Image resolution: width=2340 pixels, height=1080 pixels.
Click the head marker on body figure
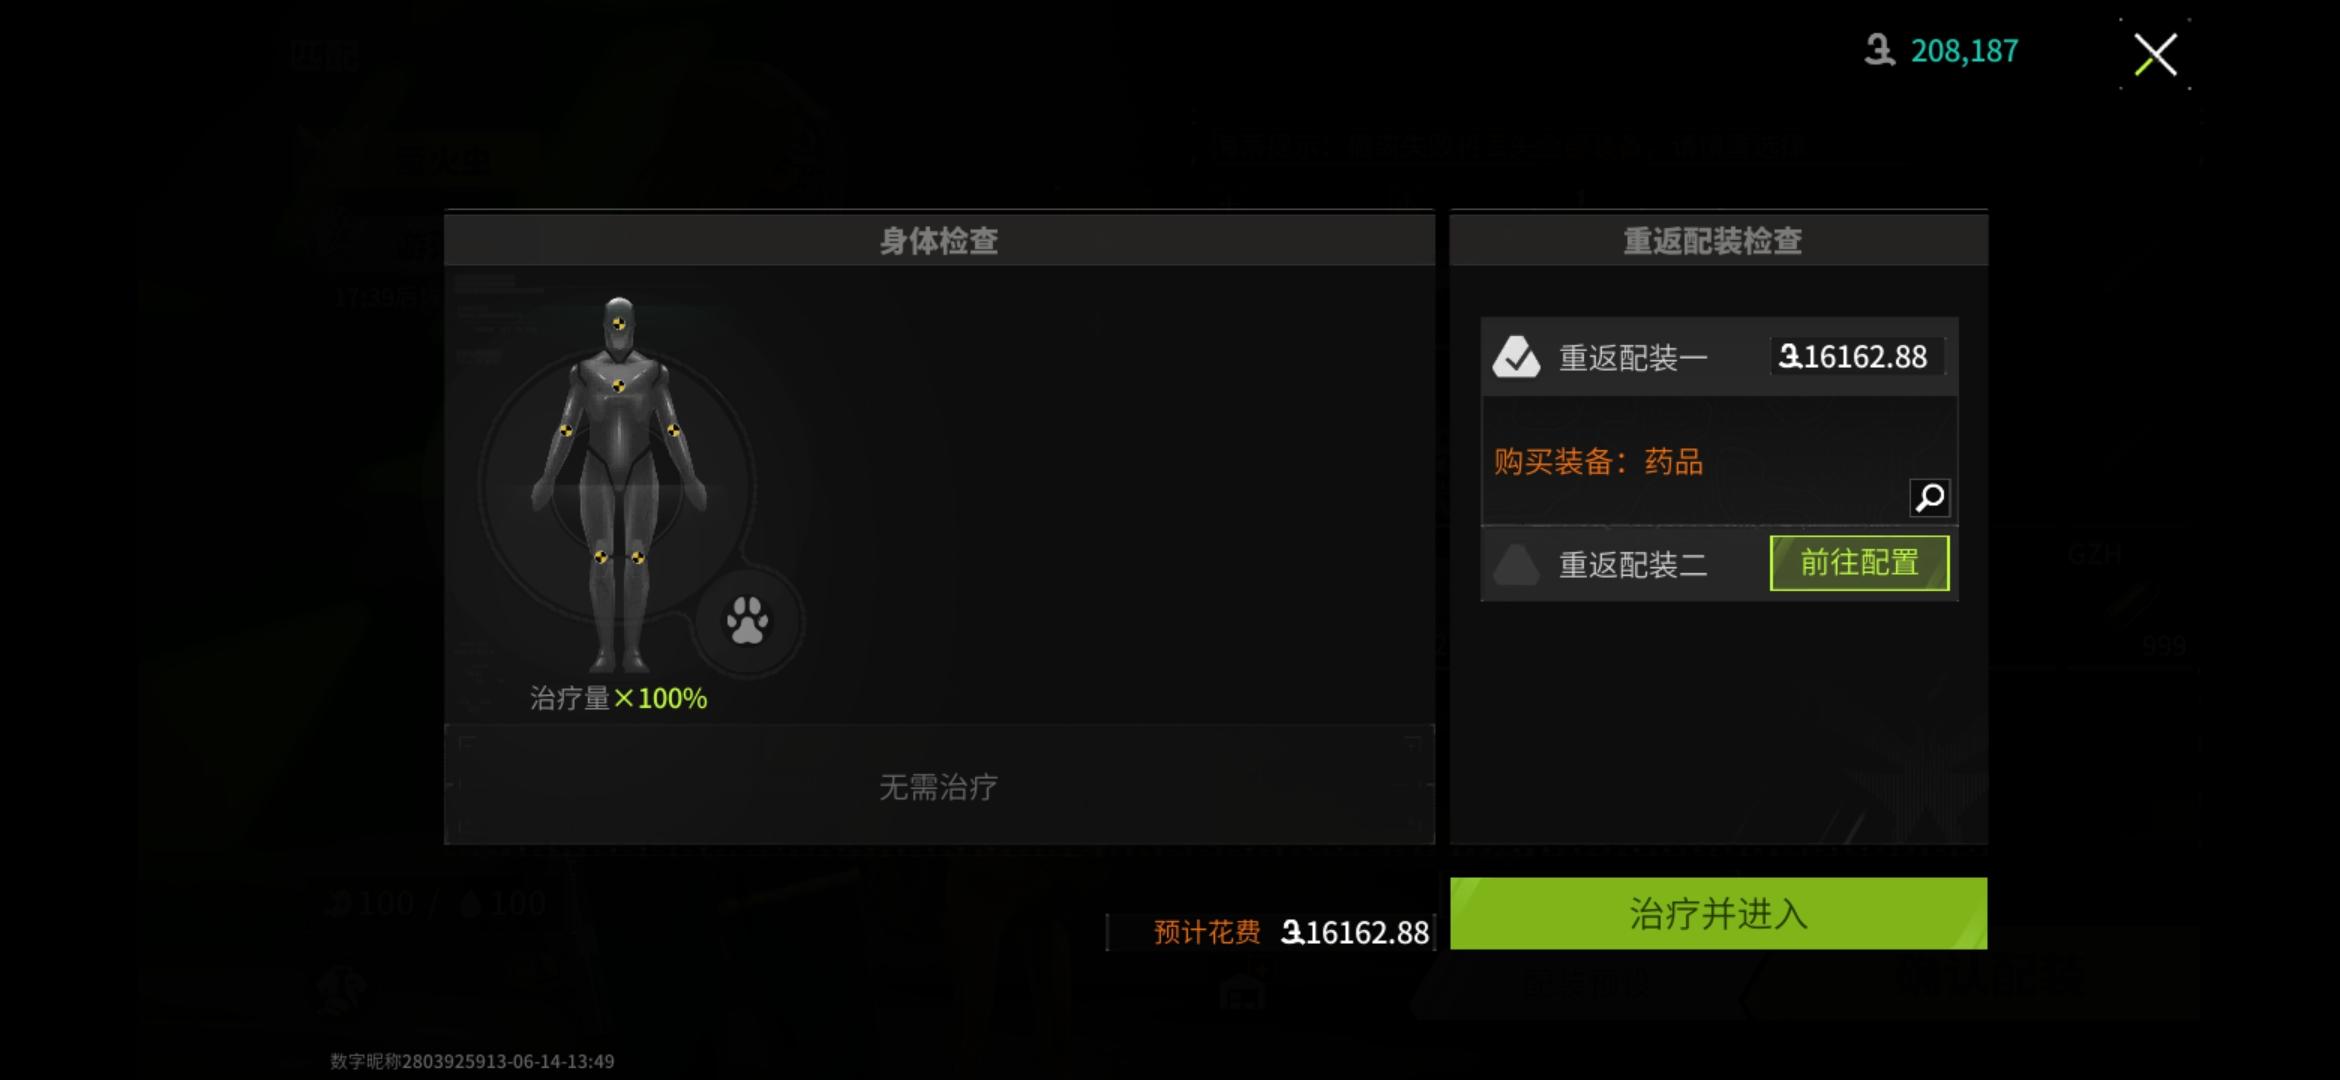pyautogui.click(x=619, y=323)
